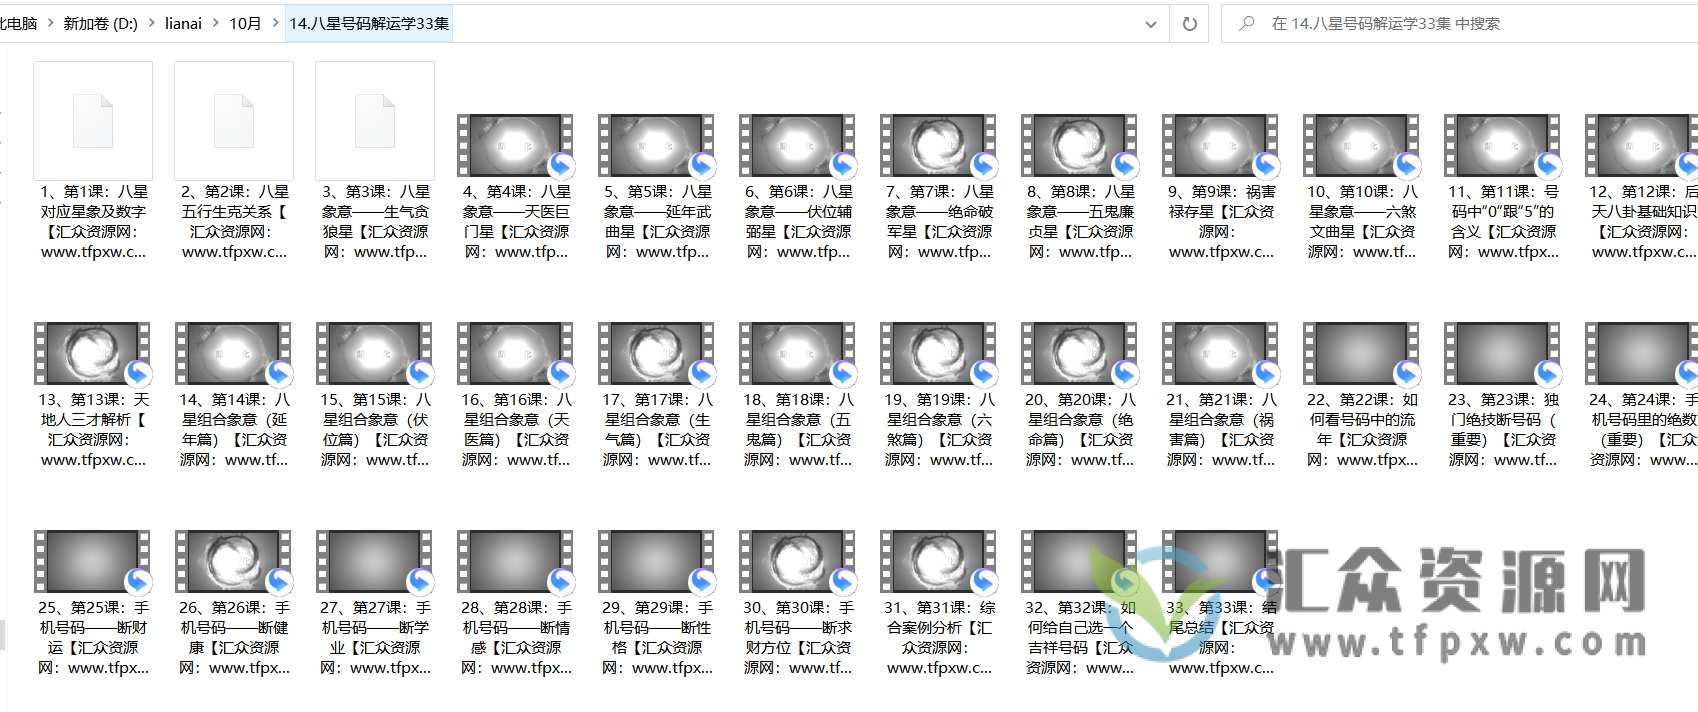Expand the chevron after 10月 breadcrumb
The width and height of the screenshot is (1698, 712).
click(276, 24)
